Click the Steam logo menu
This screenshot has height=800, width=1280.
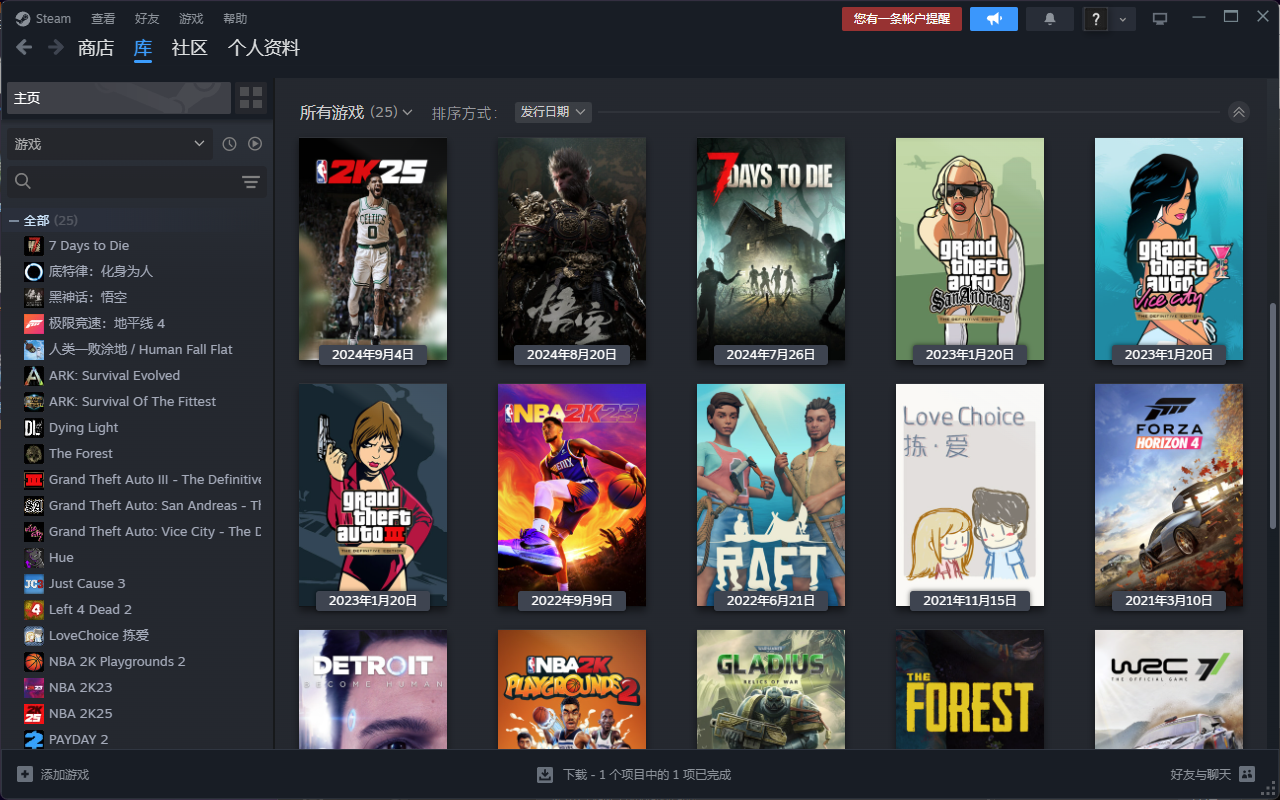pyautogui.click(x=43, y=18)
